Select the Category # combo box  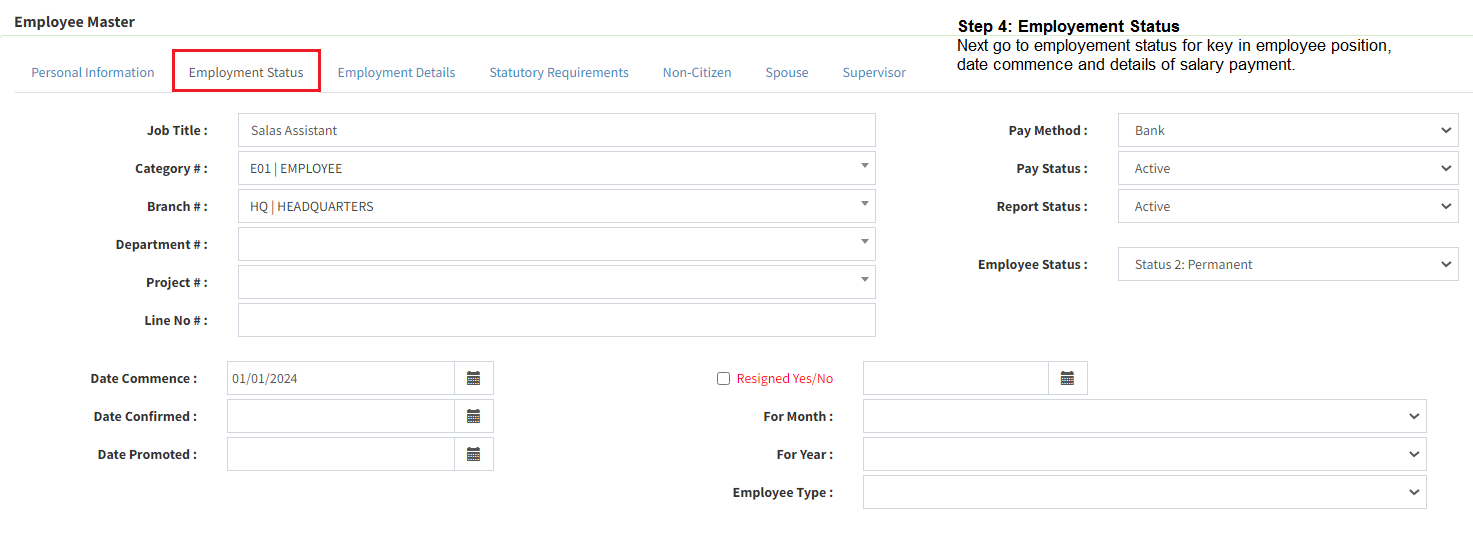tap(556, 168)
